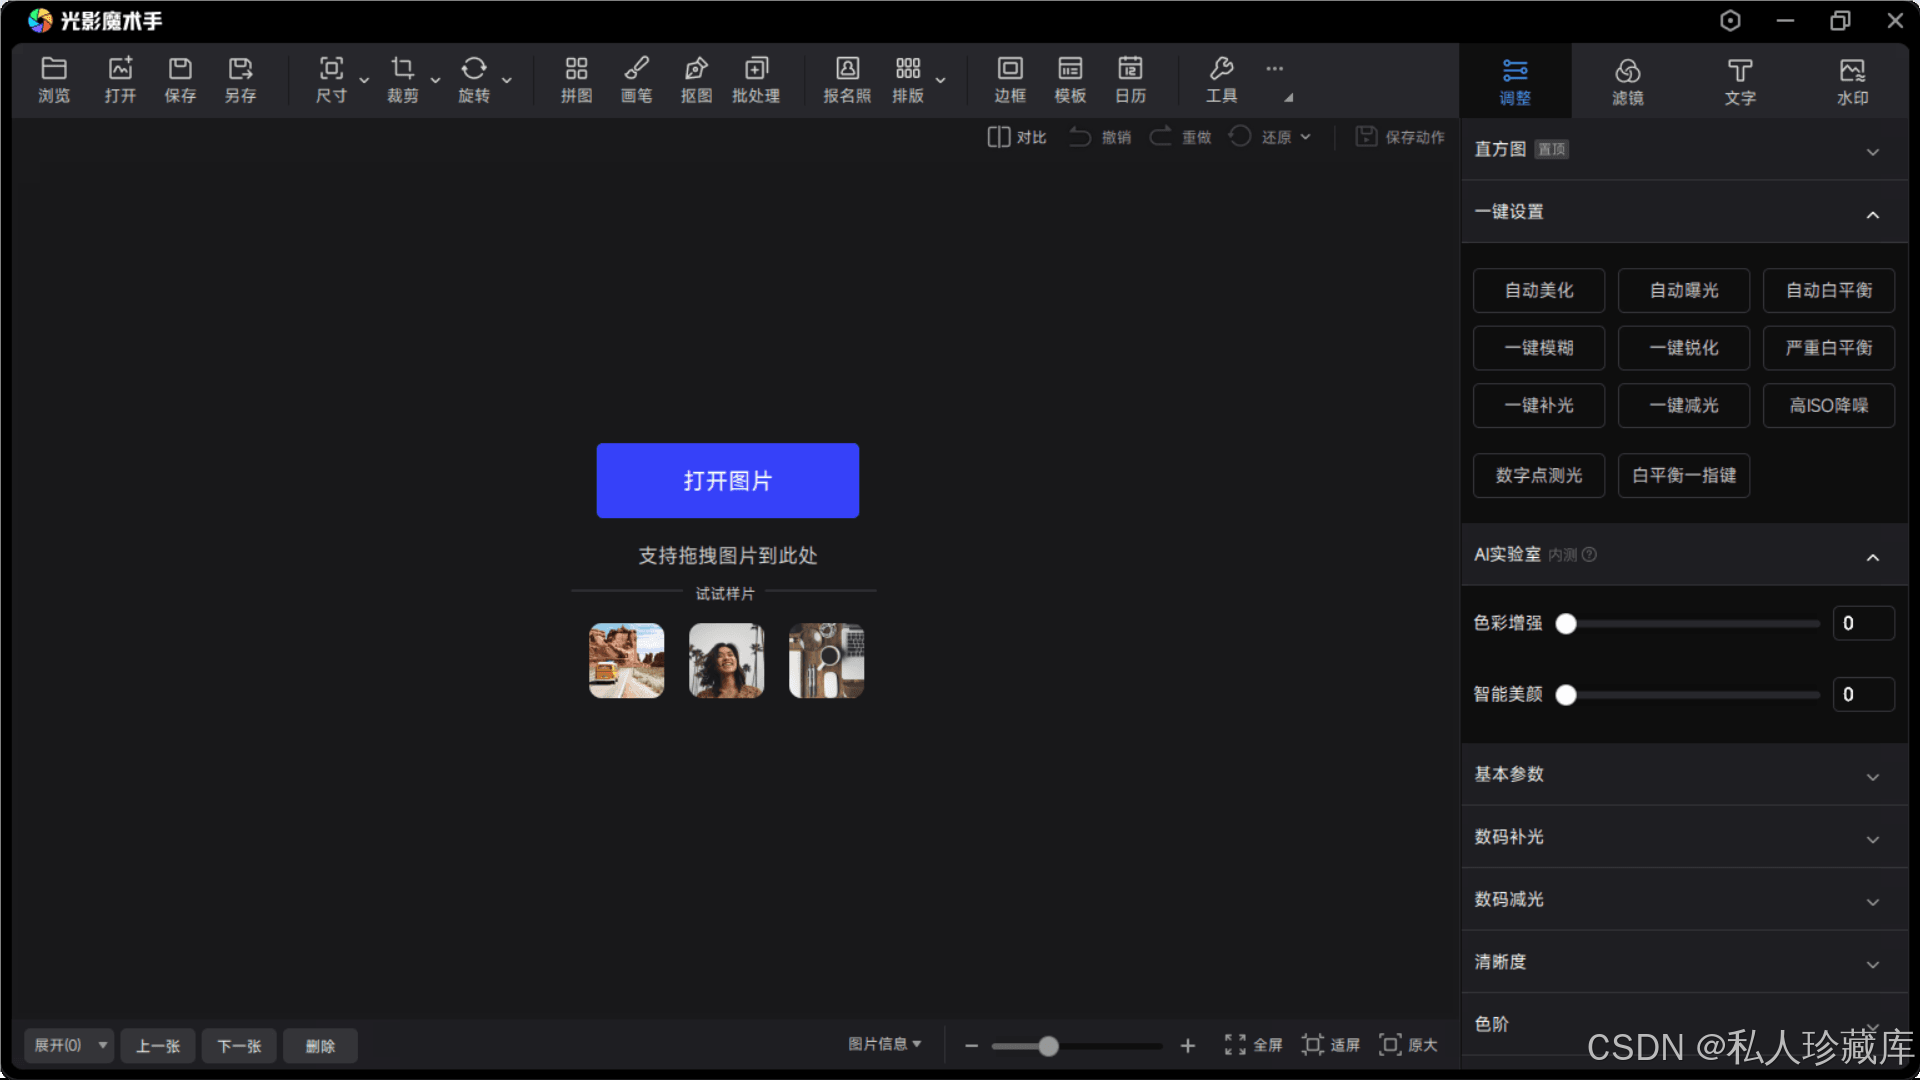Click the 拼图 collage tool icon
The image size is (1920, 1080).
(576, 79)
